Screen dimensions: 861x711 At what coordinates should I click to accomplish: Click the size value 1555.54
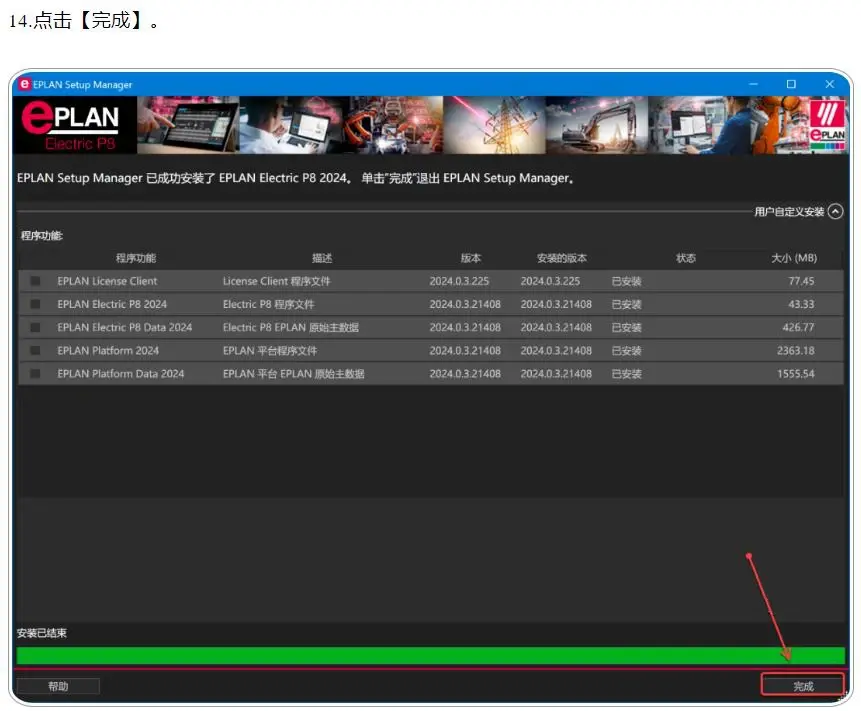click(x=796, y=373)
